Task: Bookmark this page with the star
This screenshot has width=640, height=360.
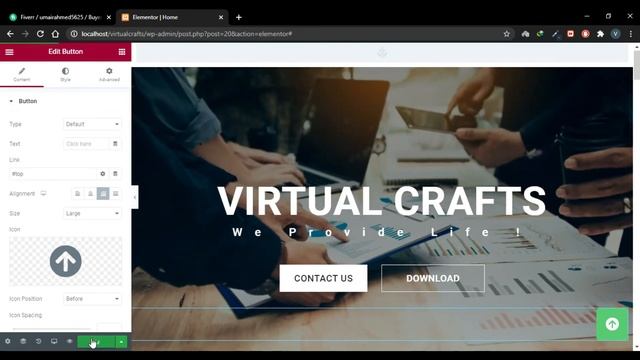Action: (507, 34)
